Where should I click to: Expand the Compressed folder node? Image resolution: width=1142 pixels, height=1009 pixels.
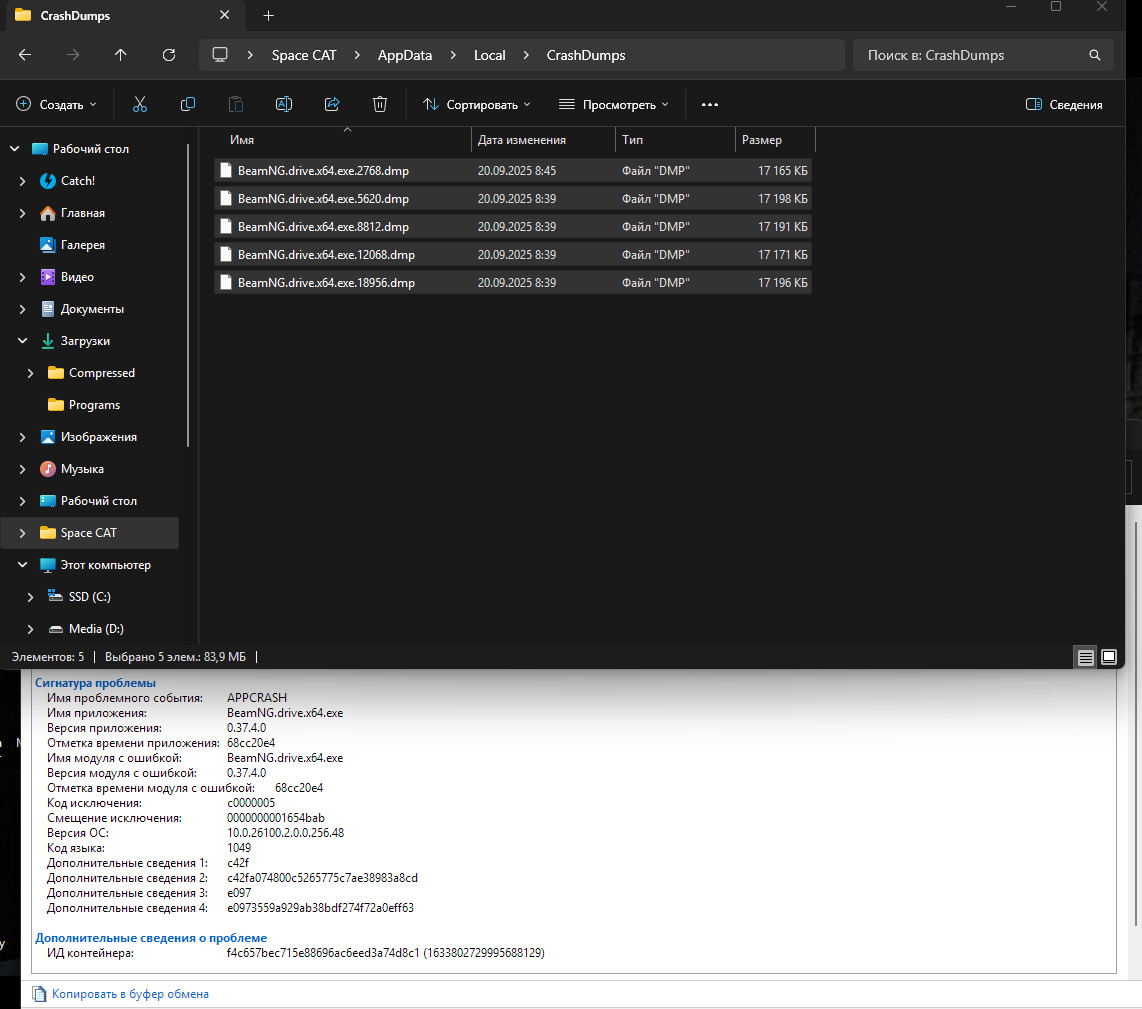point(31,373)
